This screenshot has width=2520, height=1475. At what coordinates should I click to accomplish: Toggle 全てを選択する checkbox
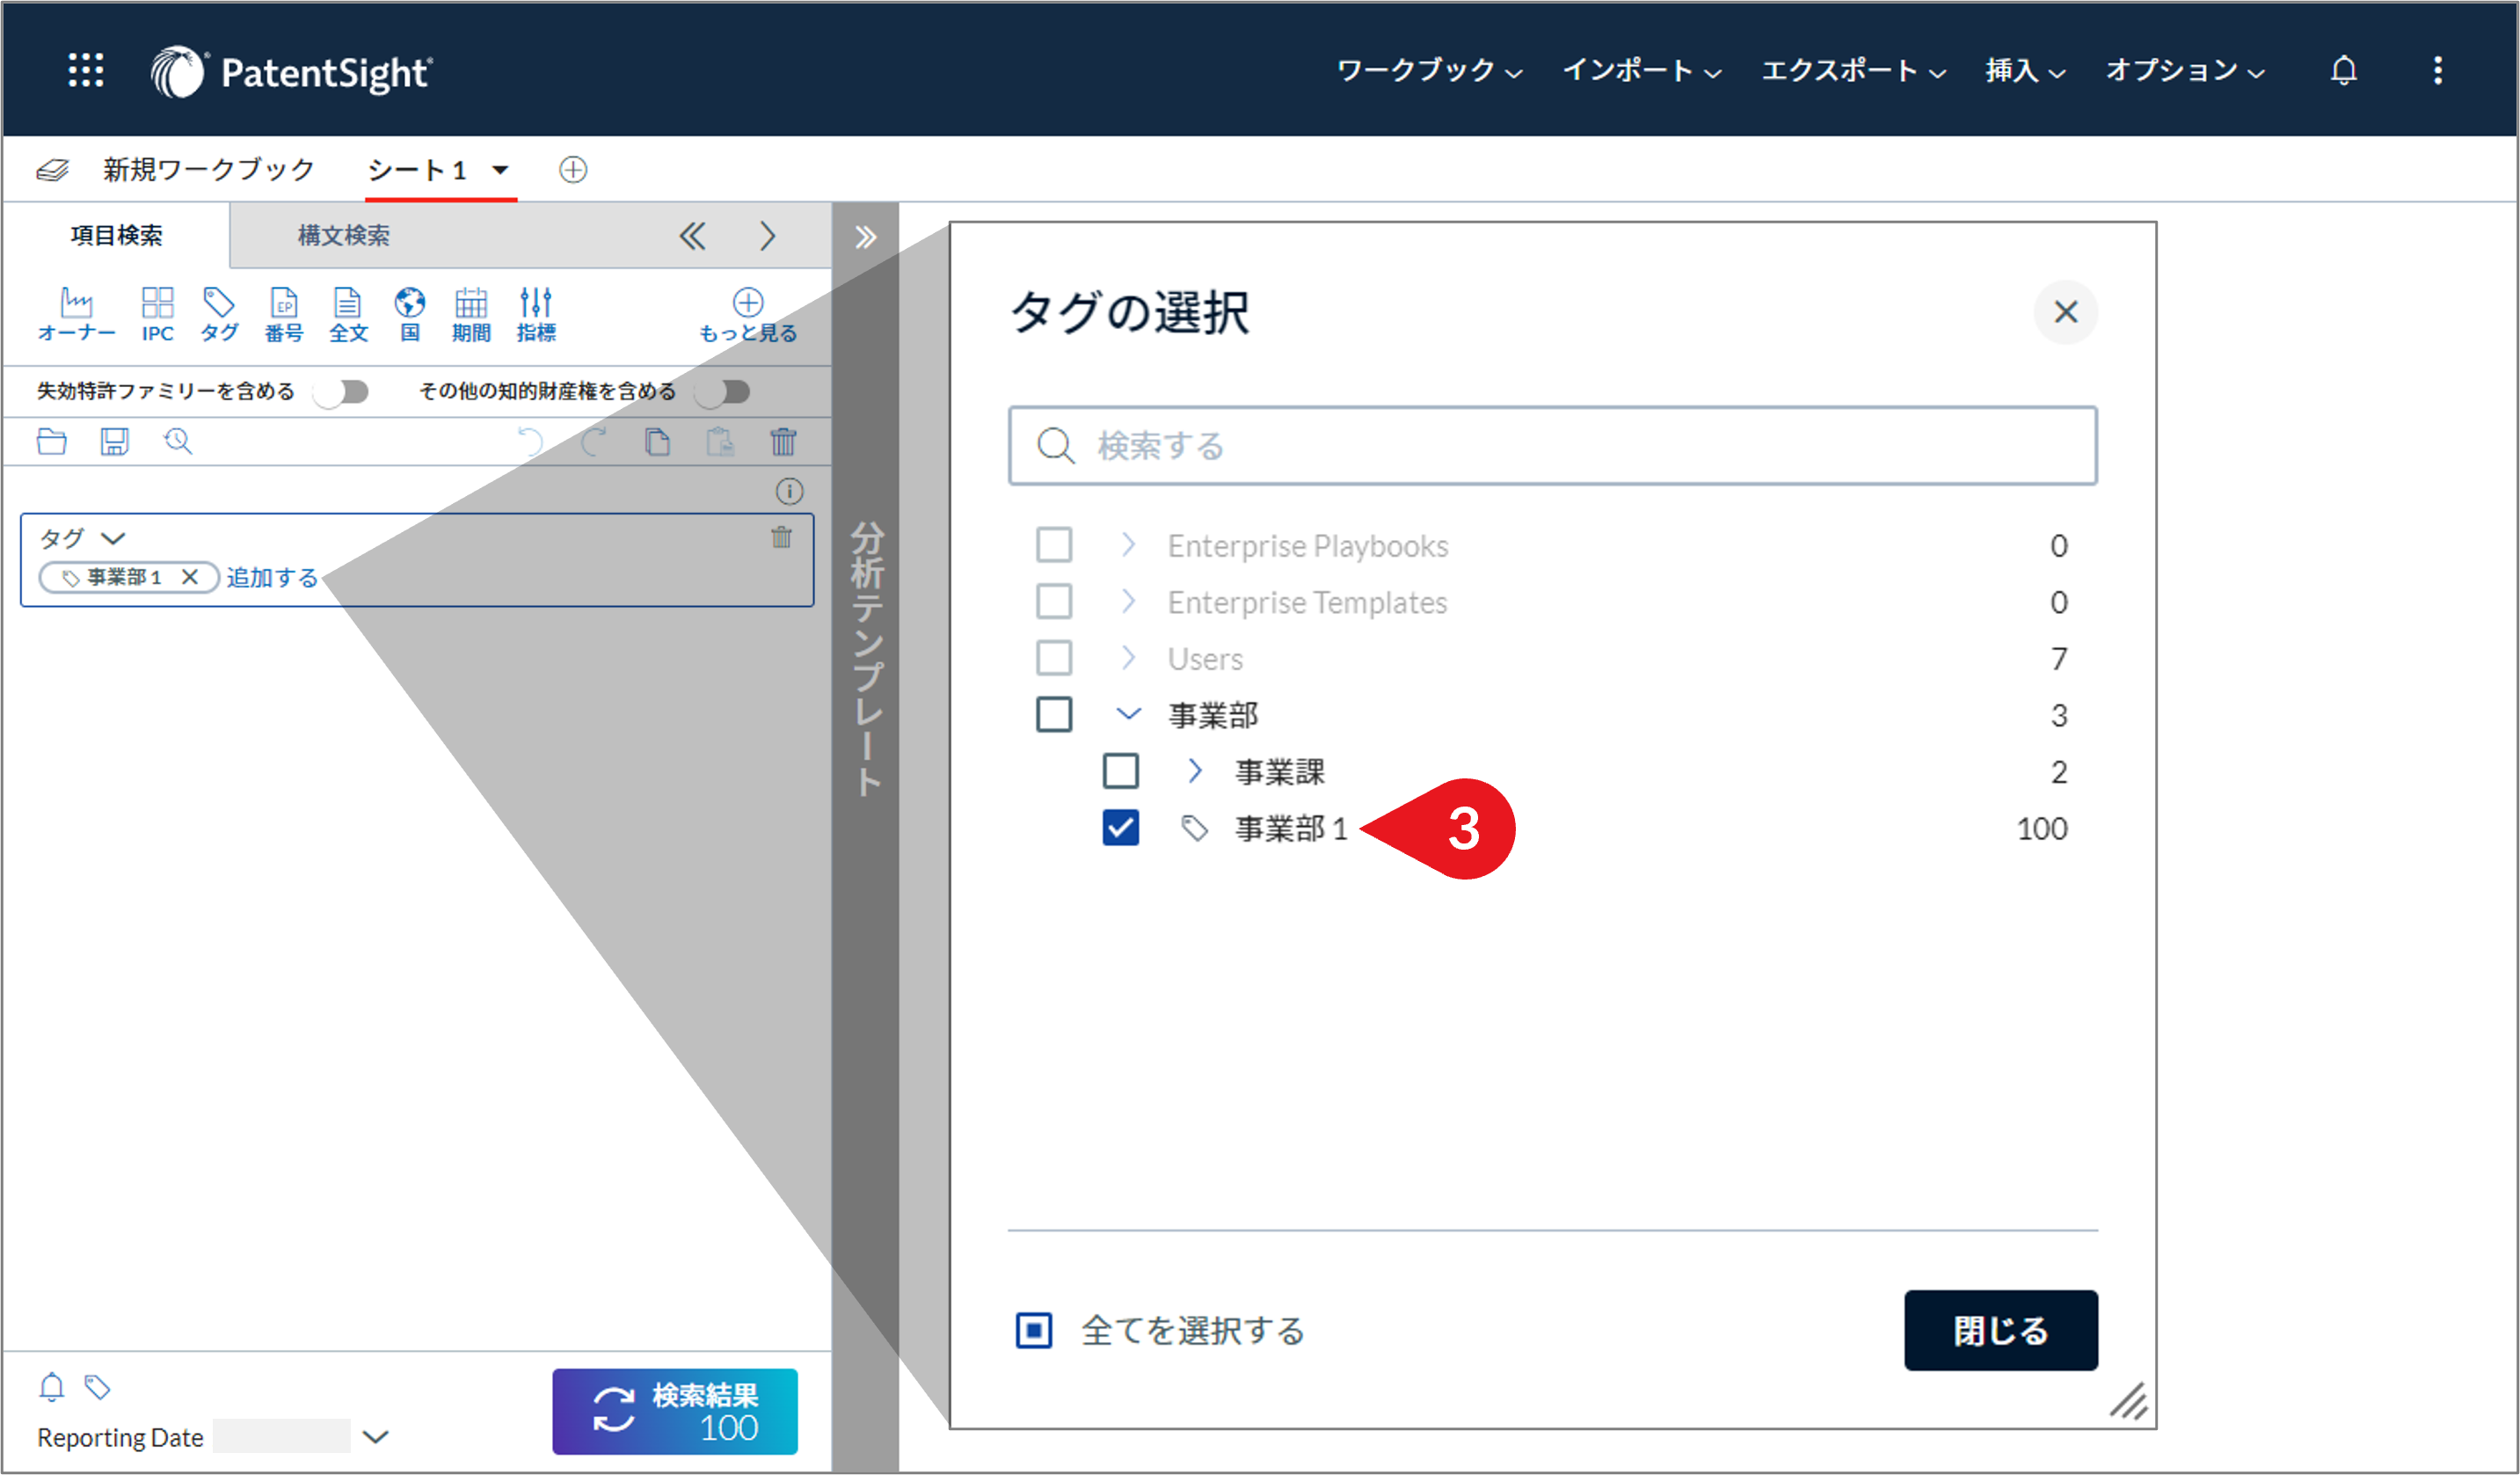(x=1034, y=1330)
